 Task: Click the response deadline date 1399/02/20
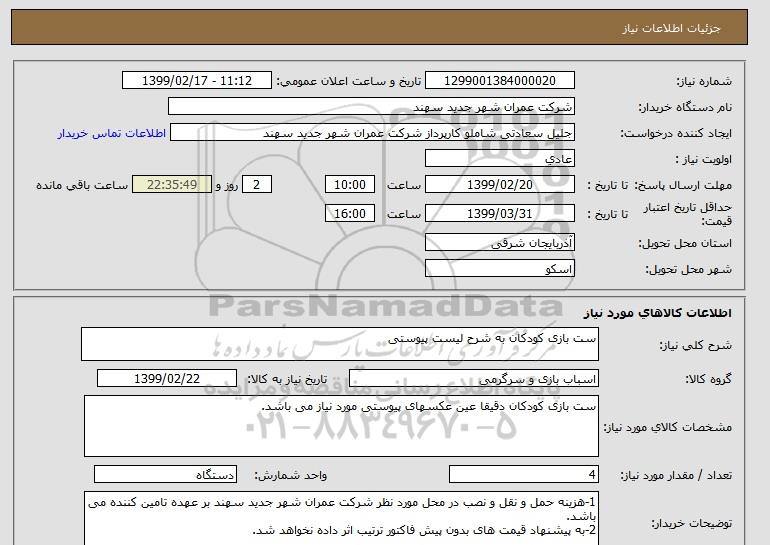(x=499, y=185)
